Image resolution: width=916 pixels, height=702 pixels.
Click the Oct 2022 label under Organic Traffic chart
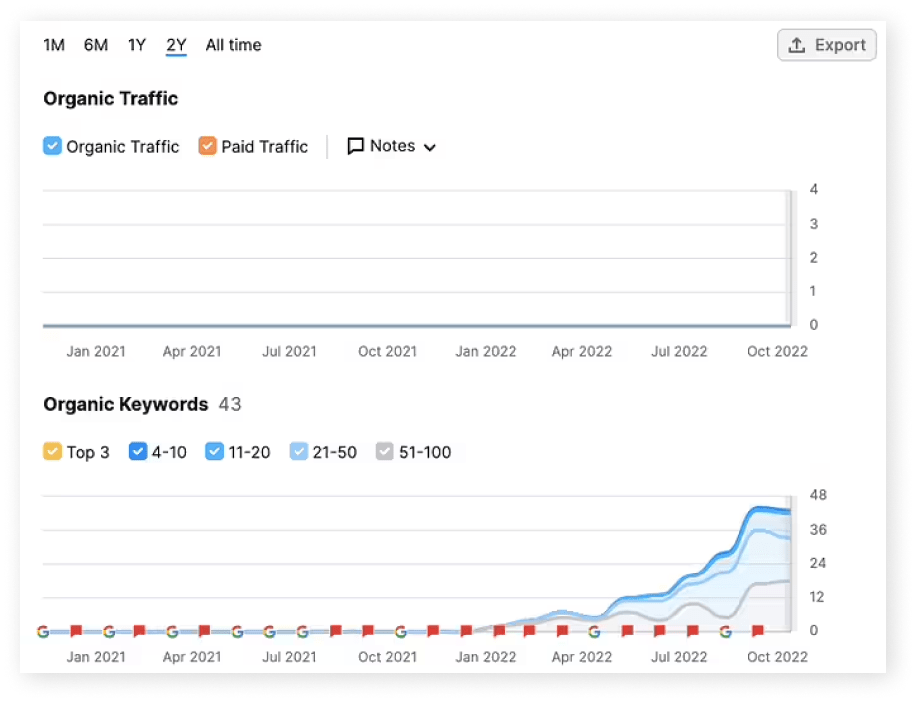tap(777, 351)
